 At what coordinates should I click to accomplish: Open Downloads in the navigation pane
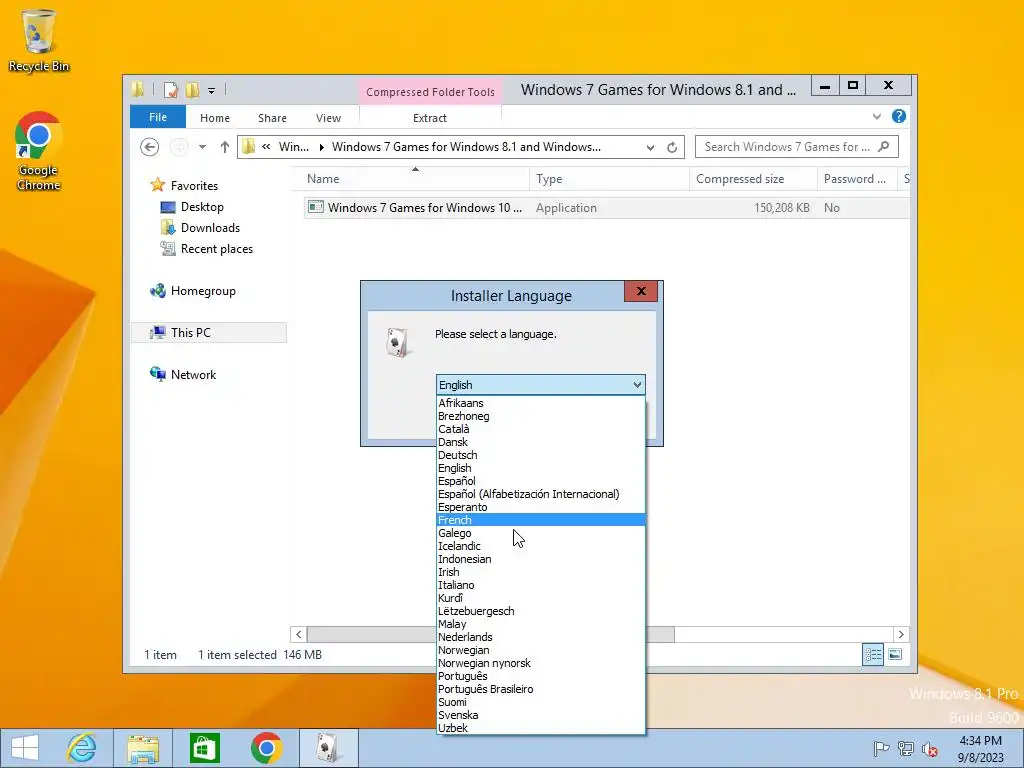pyautogui.click(x=210, y=228)
